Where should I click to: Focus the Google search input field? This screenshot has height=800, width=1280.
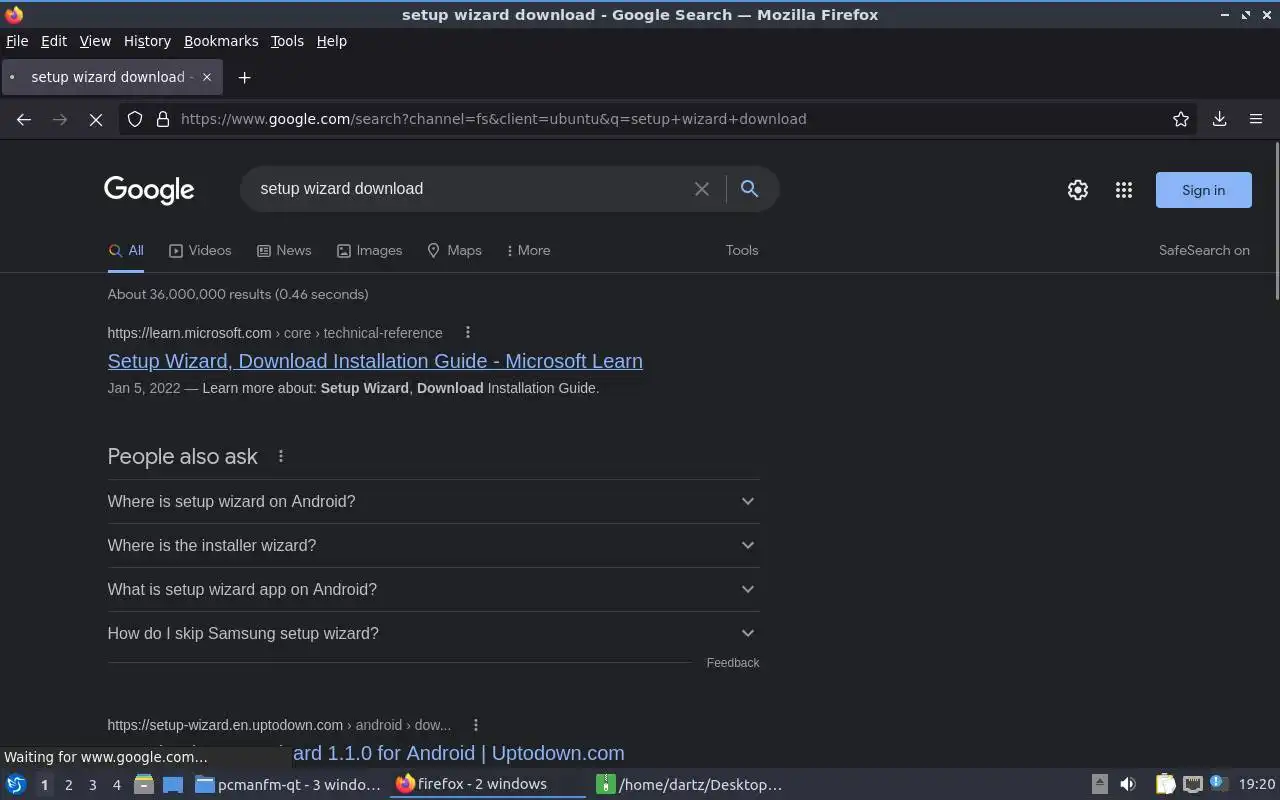coord(470,189)
